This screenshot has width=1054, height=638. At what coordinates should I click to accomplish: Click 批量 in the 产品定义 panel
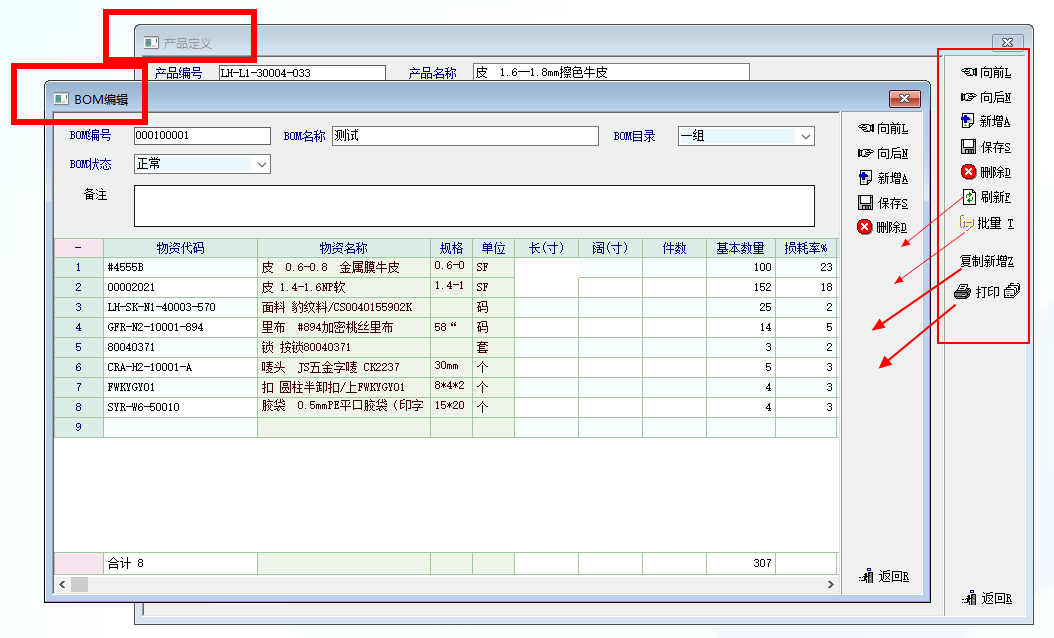point(986,223)
